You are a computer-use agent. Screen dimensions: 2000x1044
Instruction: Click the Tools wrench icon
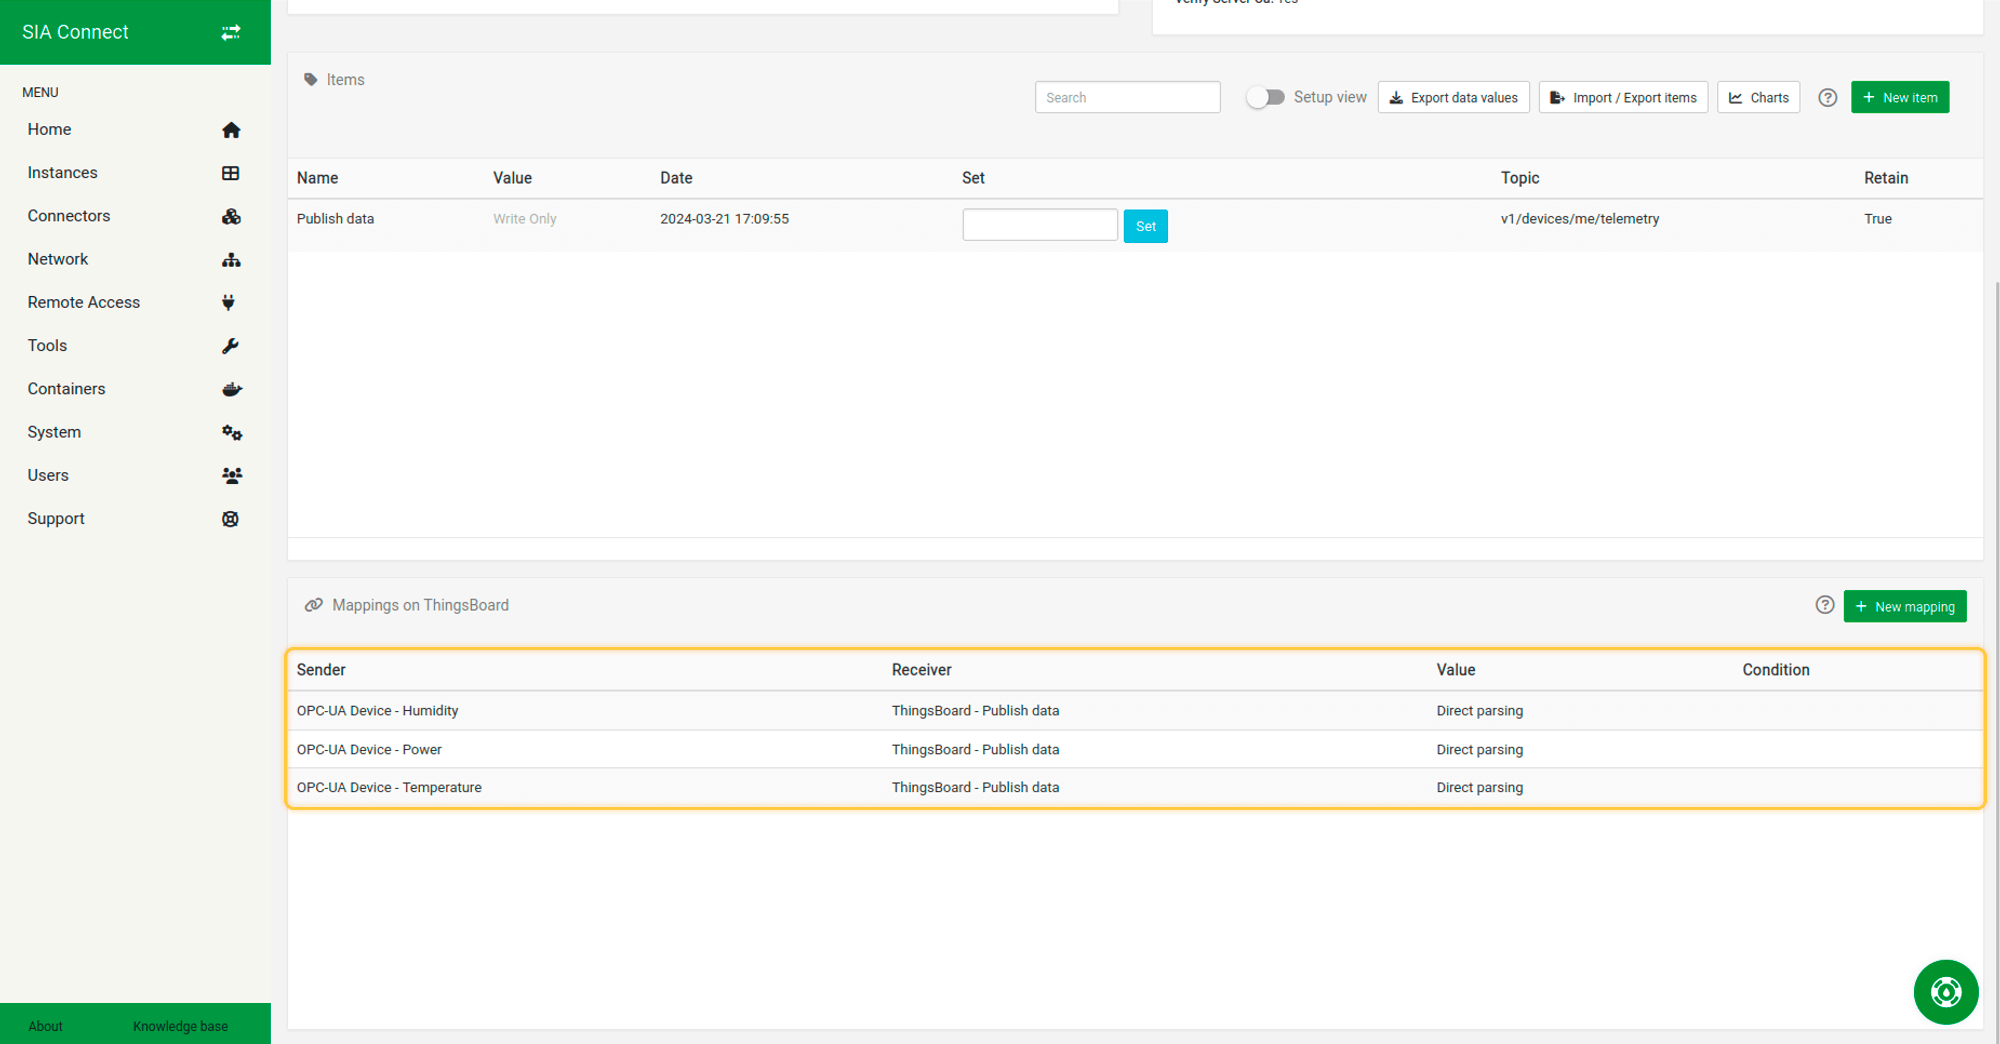(230, 346)
